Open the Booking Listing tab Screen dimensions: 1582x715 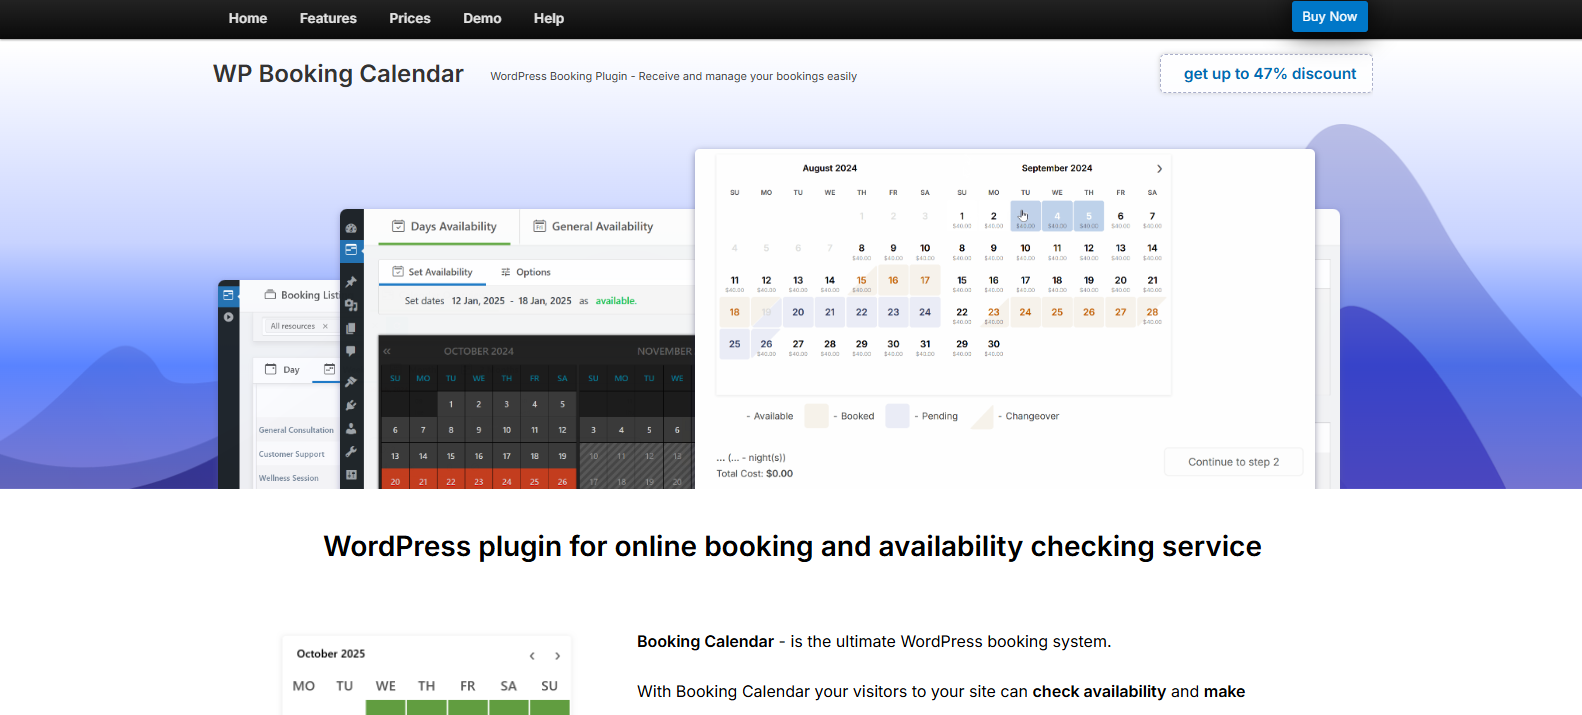302,295
